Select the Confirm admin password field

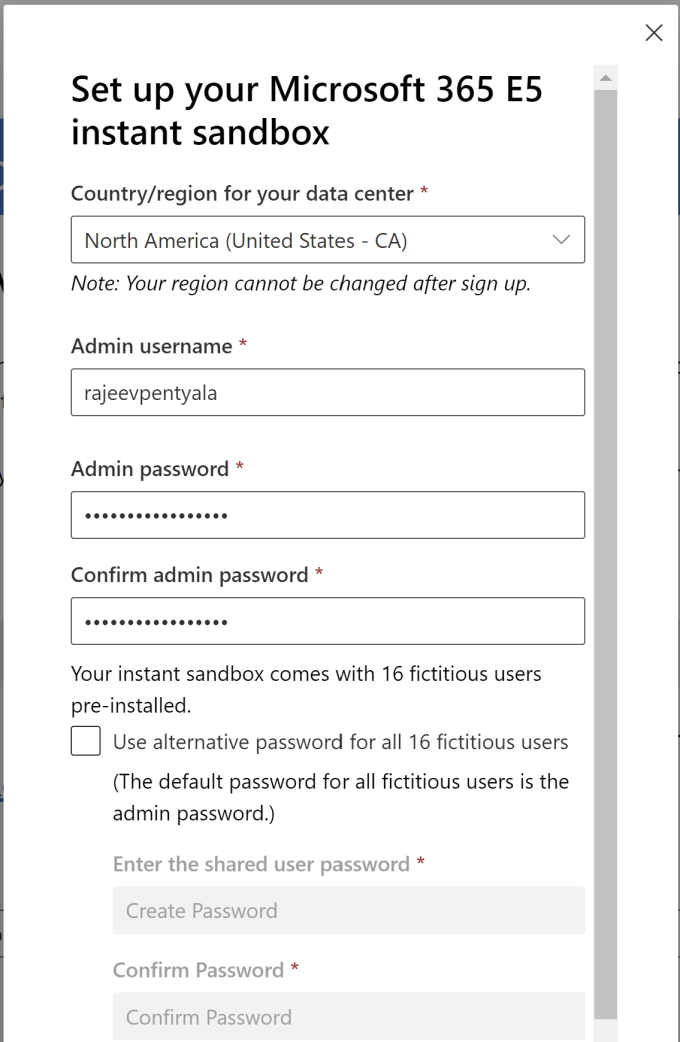pos(327,621)
